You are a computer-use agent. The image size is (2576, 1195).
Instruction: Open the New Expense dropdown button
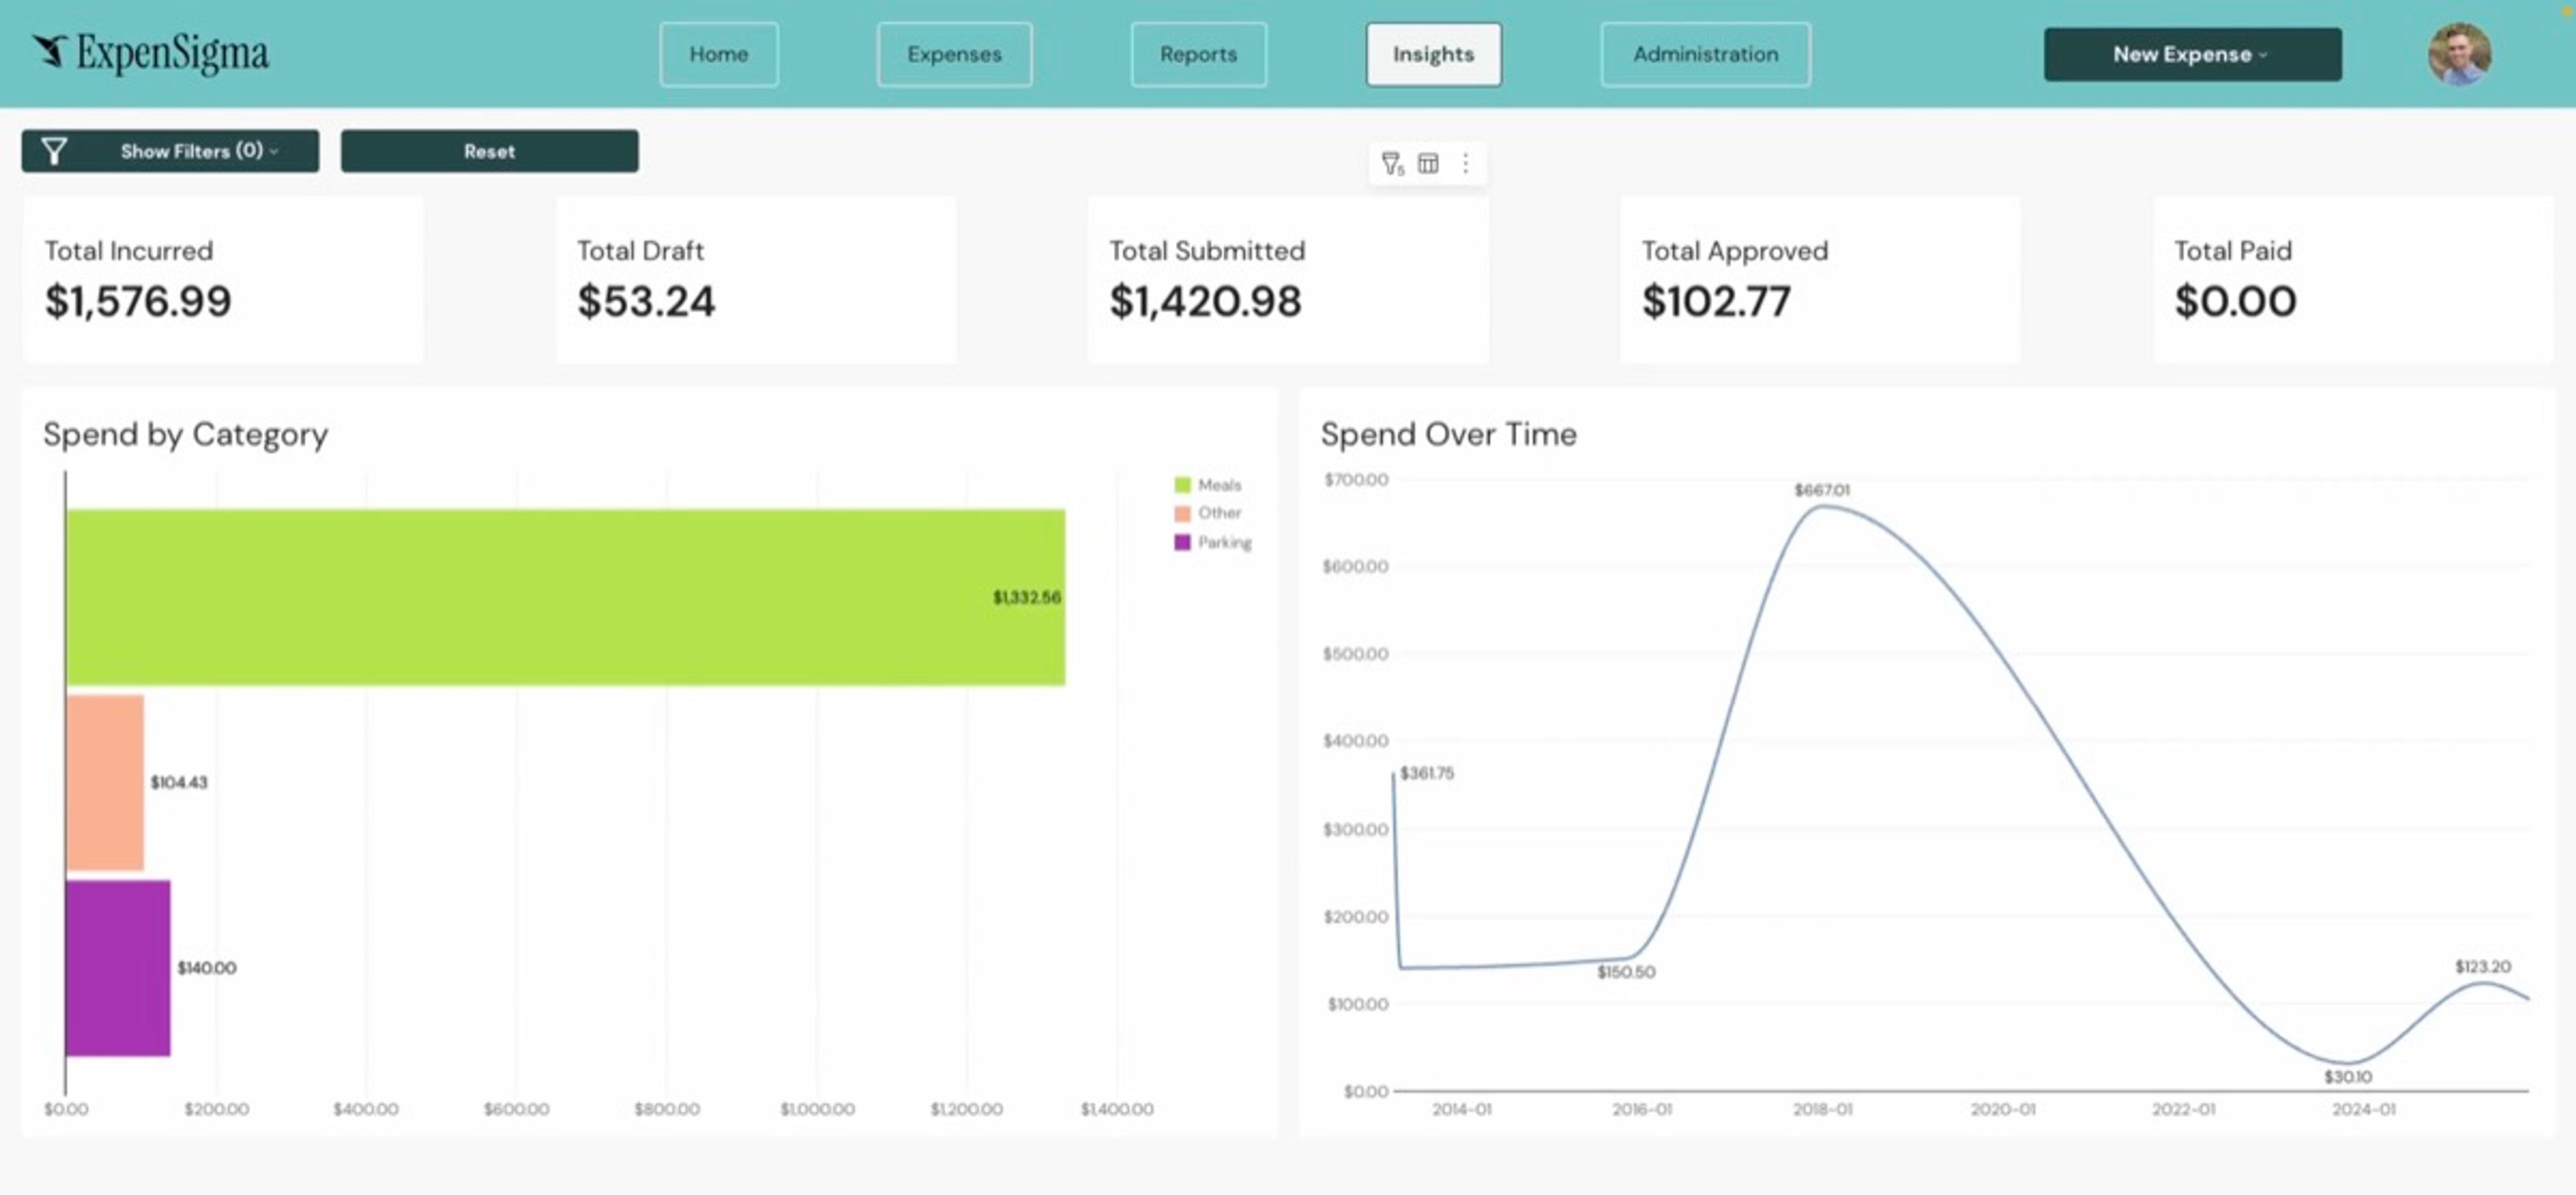[x=2192, y=54]
